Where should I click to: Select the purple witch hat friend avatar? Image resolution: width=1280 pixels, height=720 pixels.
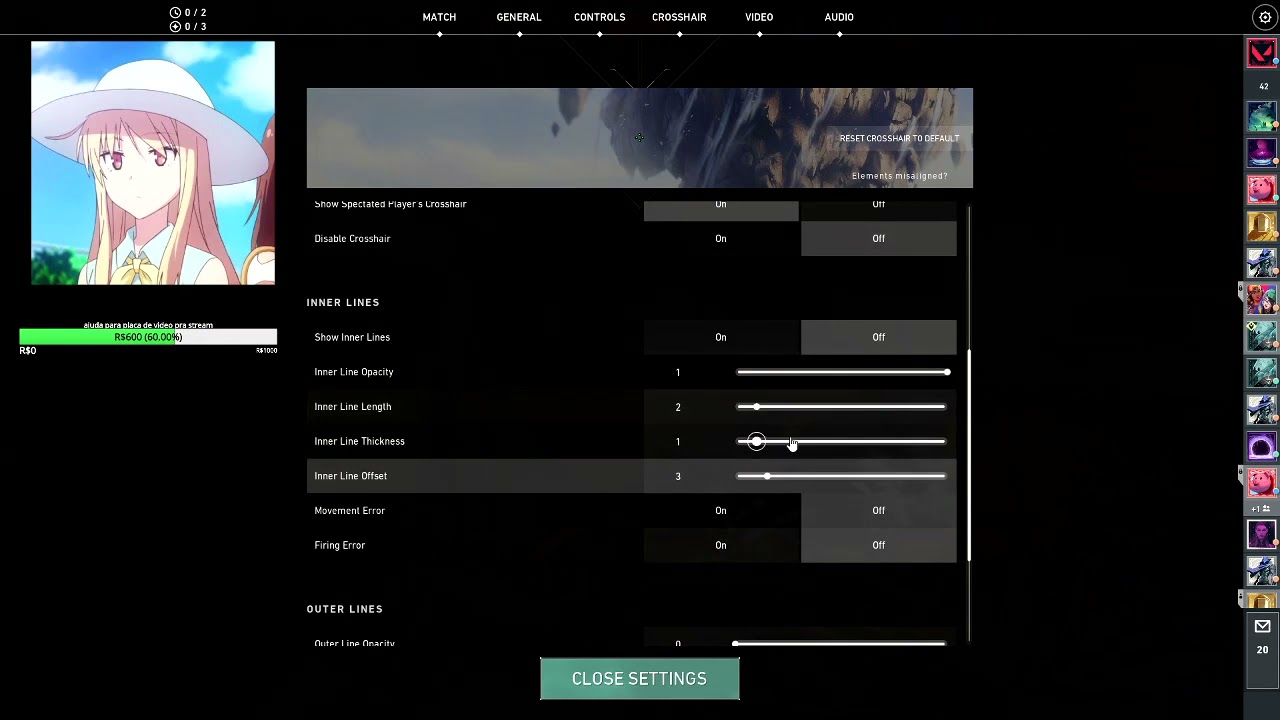point(1262,153)
